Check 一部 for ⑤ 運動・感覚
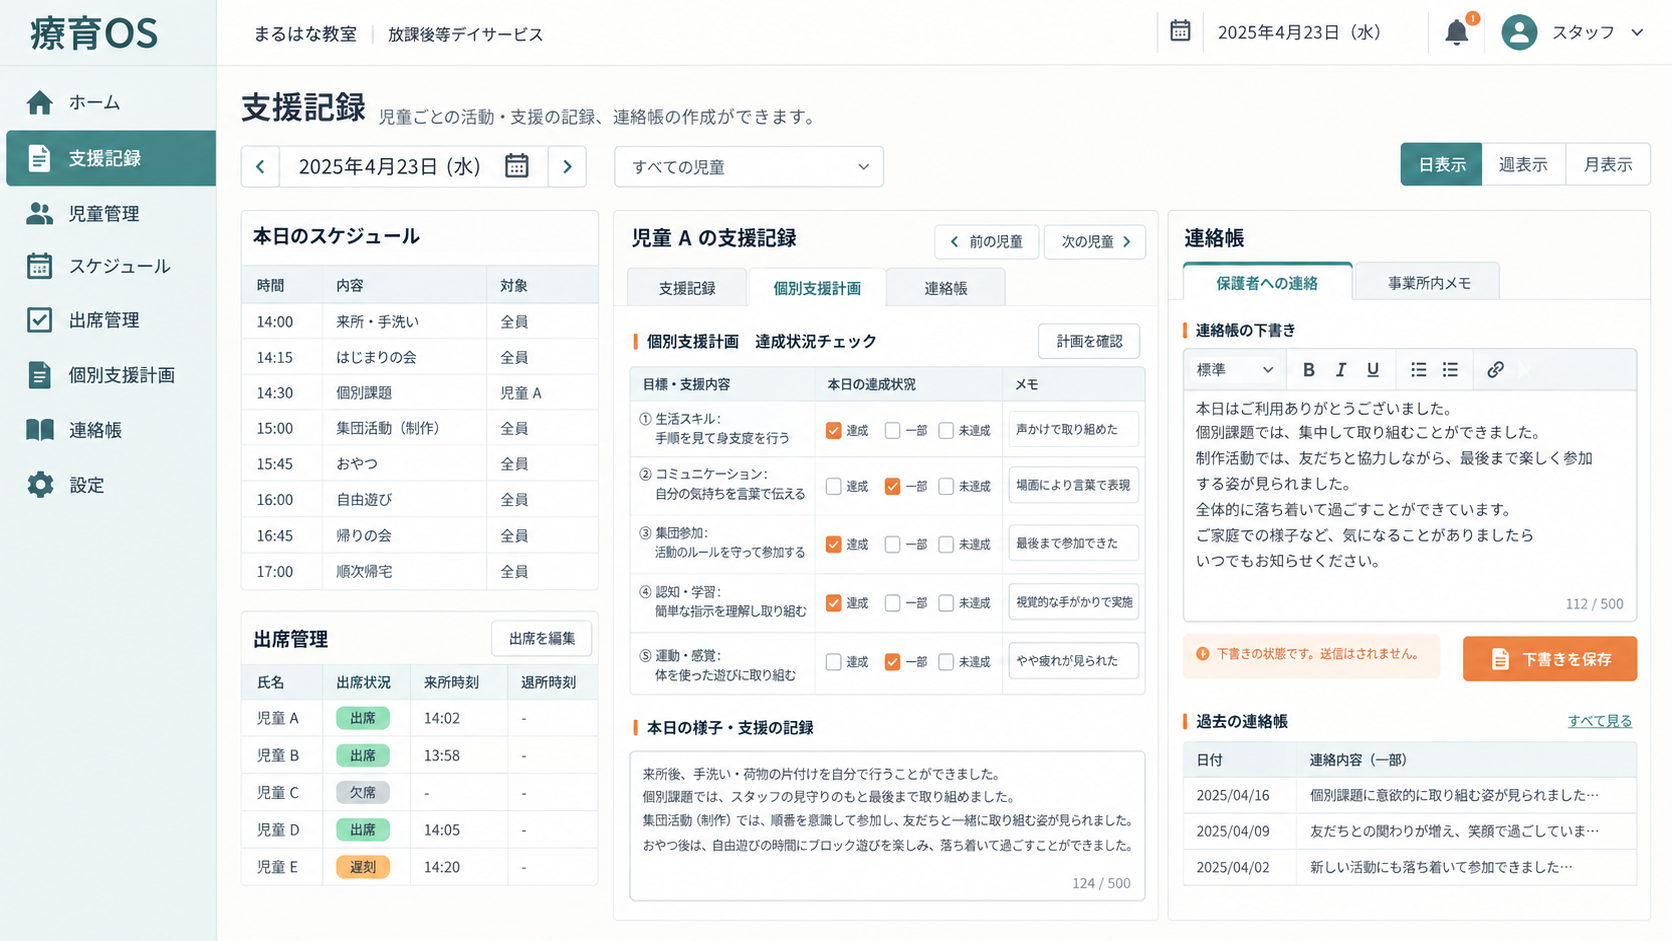This screenshot has width=1672, height=941. pyautogui.click(x=892, y=662)
